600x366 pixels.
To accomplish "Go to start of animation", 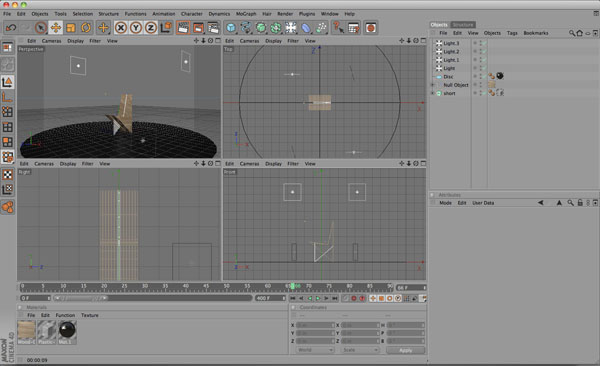I will [293, 298].
